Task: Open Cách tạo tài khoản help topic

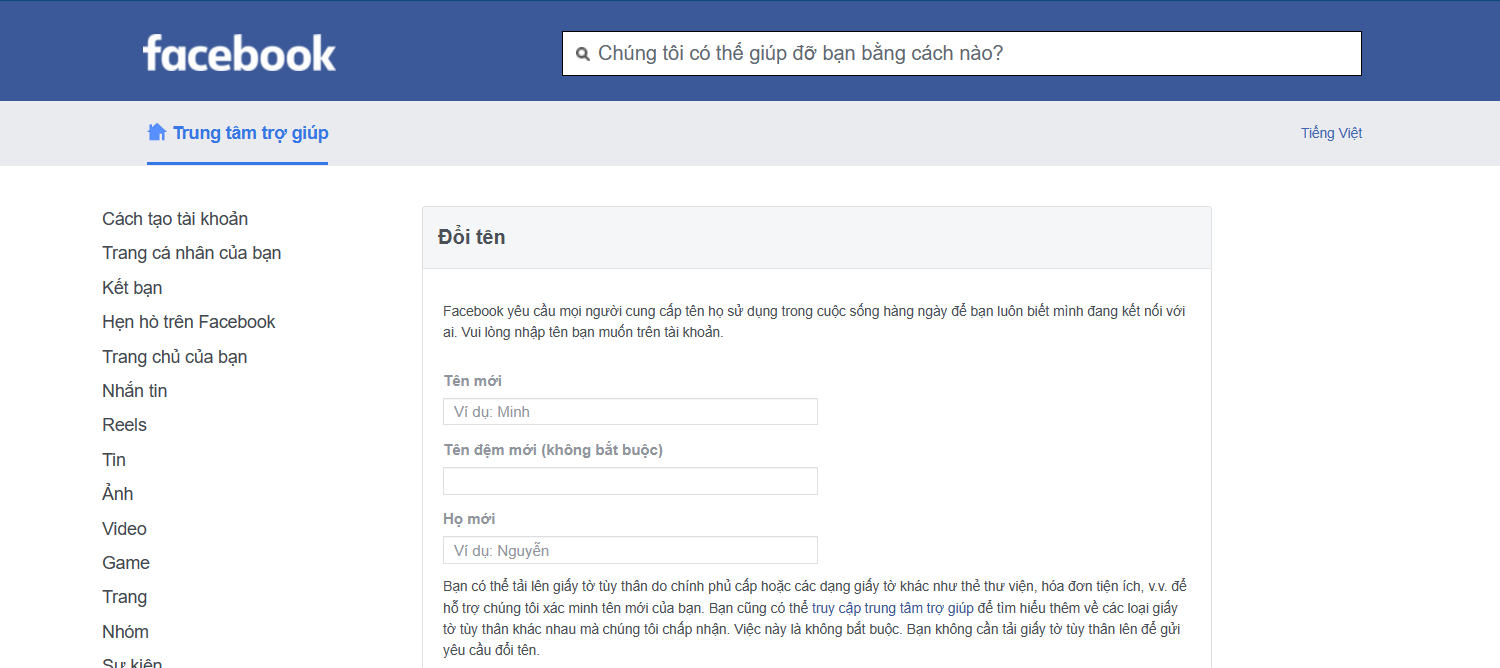Action: 175,219
